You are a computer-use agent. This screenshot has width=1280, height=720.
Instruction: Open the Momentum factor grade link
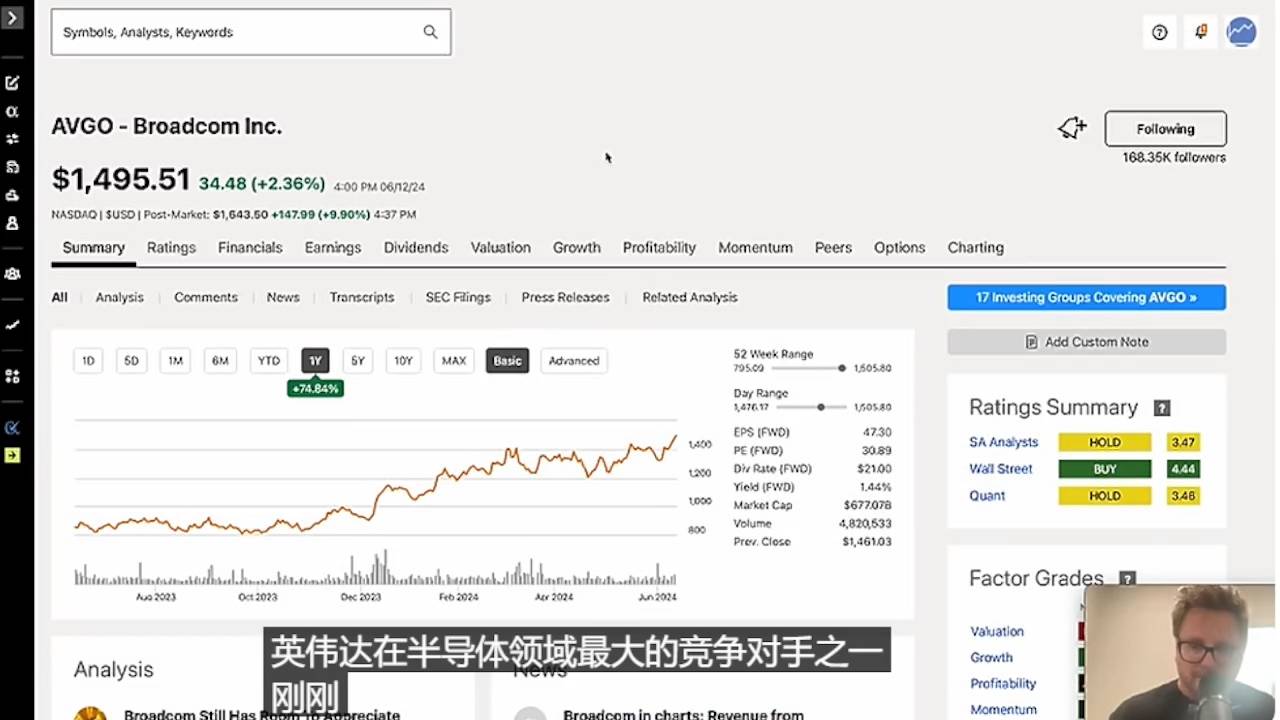point(1003,710)
